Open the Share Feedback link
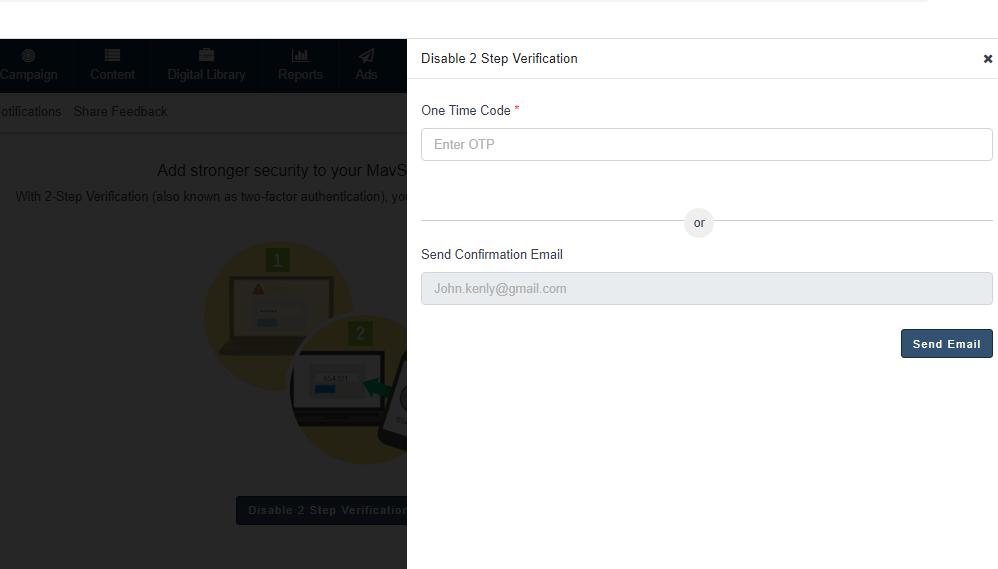 pos(120,111)
